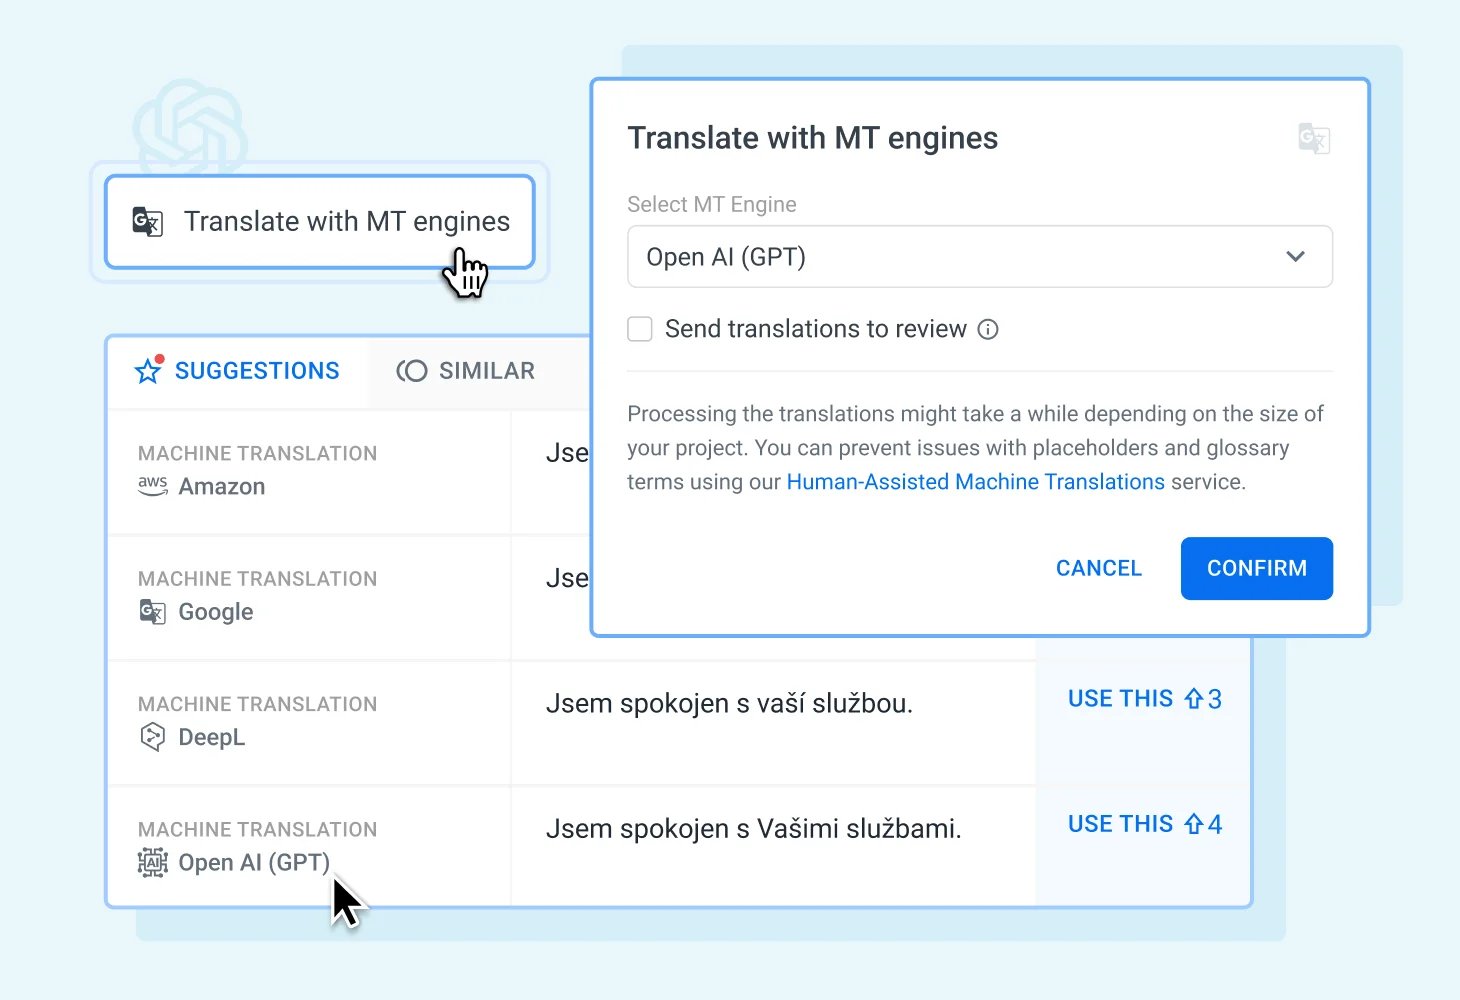Click the dialog title Translate with MT engines
The width and height of the screenshot is (1460, 1000).
click(812, 138)
